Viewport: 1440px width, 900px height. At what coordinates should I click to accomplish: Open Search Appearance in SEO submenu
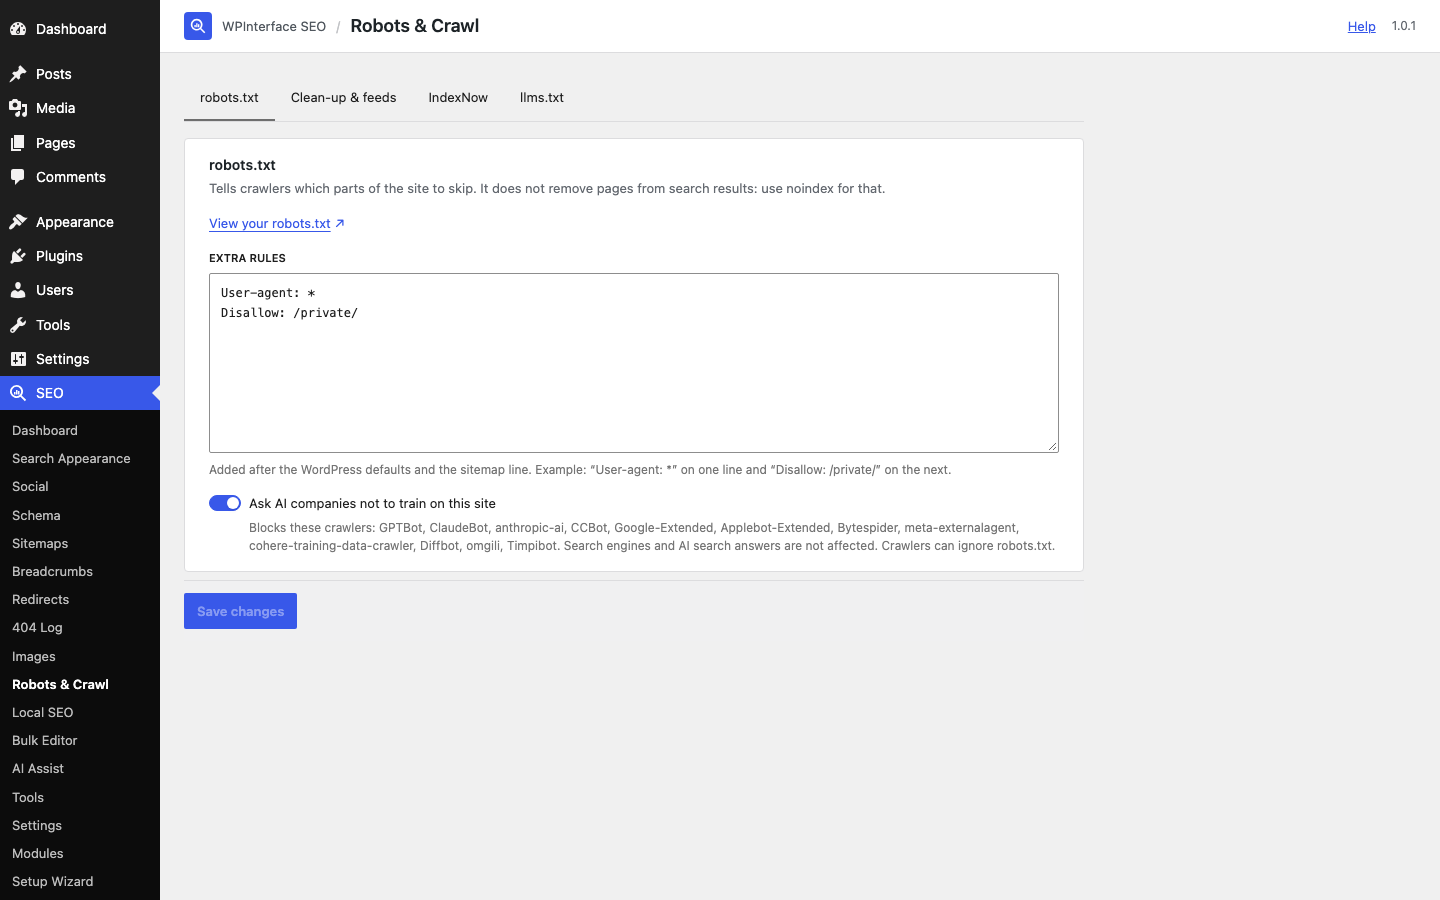point(71,458)
